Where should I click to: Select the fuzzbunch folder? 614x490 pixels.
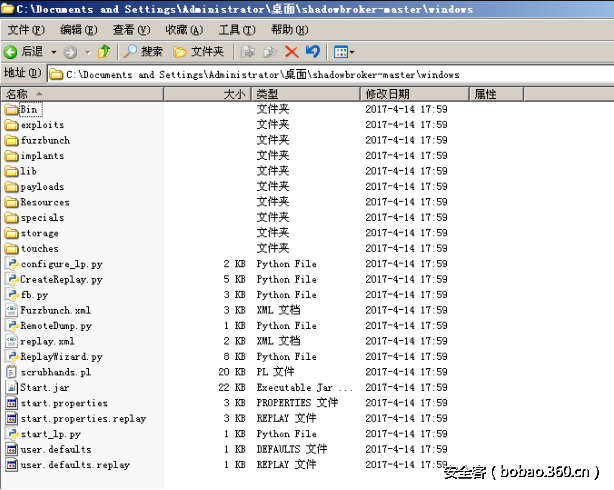coord(38,140)
